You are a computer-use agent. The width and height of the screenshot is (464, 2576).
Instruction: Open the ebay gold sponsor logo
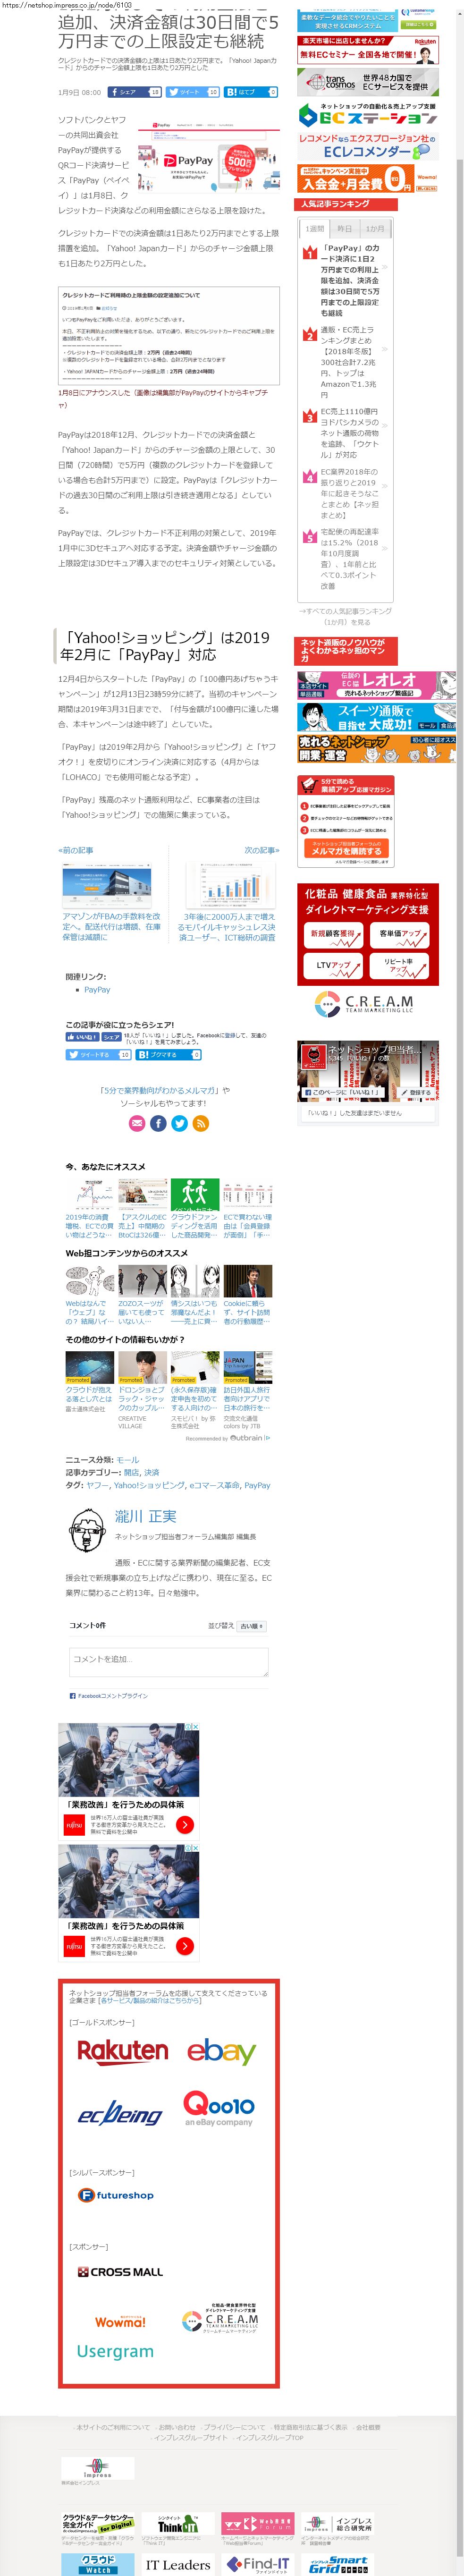coord(221,2052)
